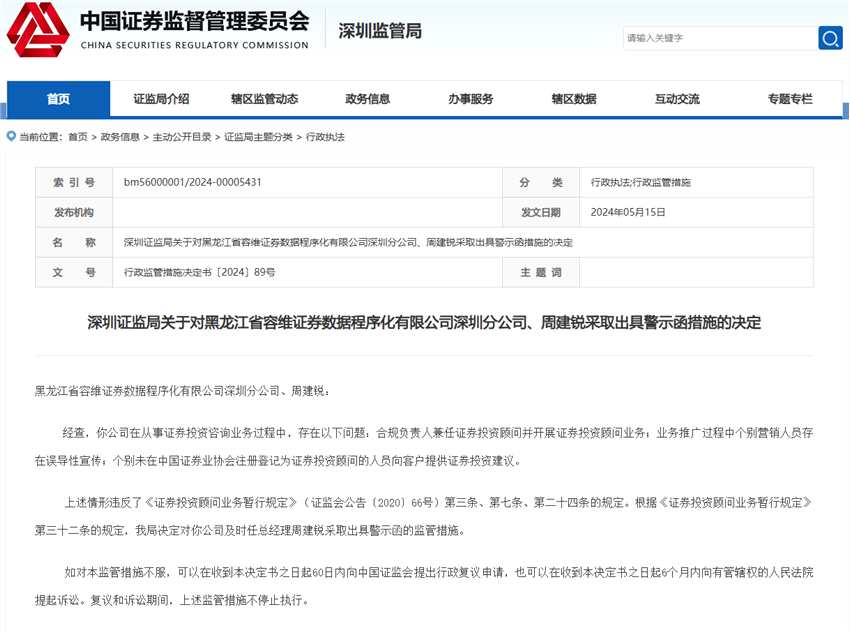Click the 文号 label cell
This screenshot has height=632, width=850.
pyautogui.click(x=74, y=272)
